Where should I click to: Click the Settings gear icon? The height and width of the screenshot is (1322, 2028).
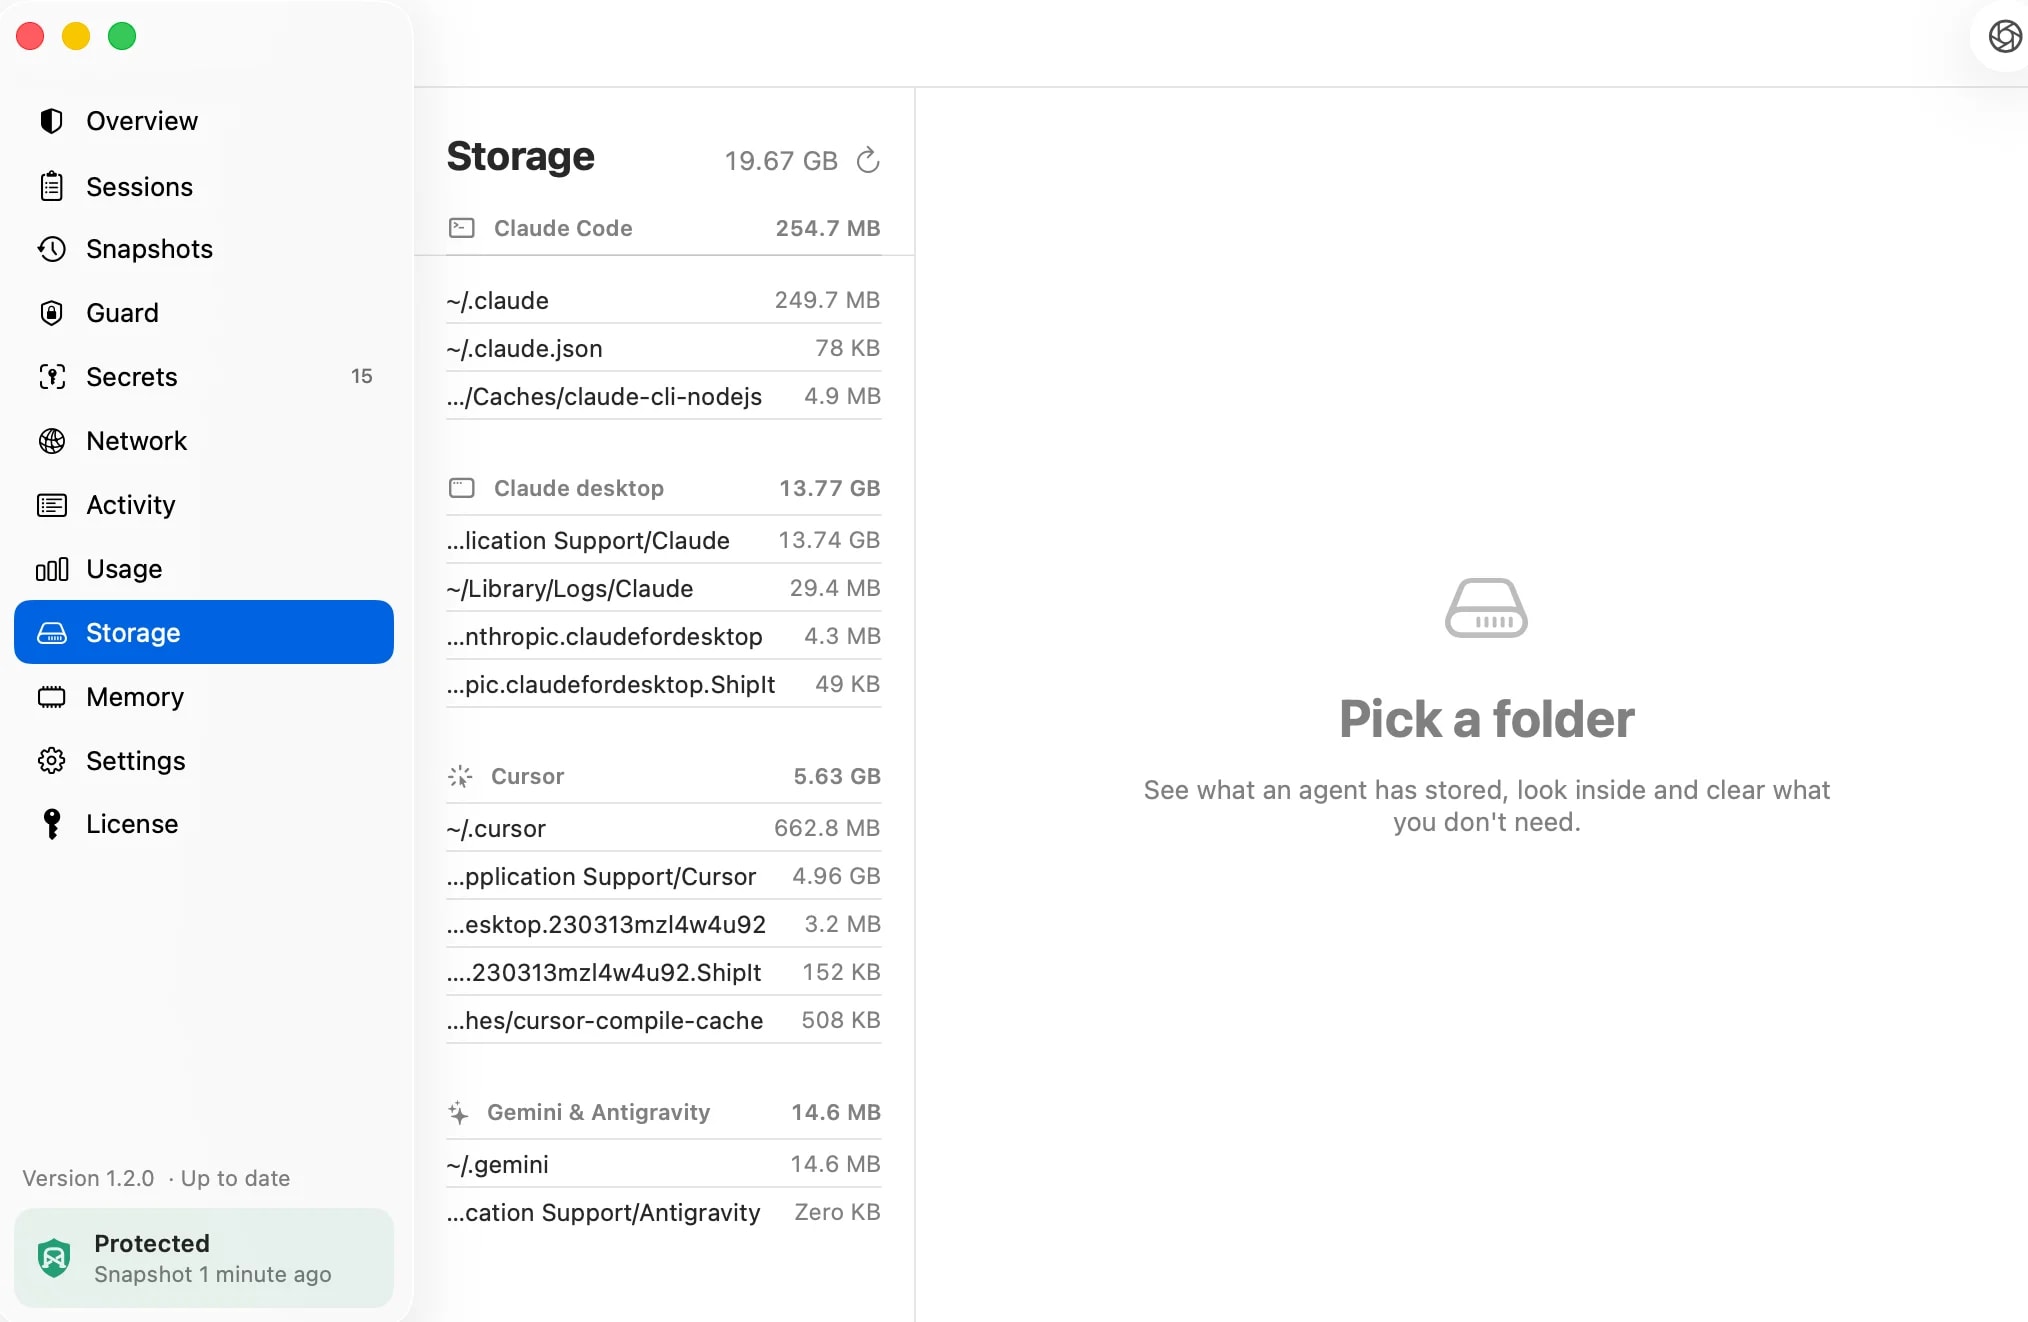tap(51, 761)
